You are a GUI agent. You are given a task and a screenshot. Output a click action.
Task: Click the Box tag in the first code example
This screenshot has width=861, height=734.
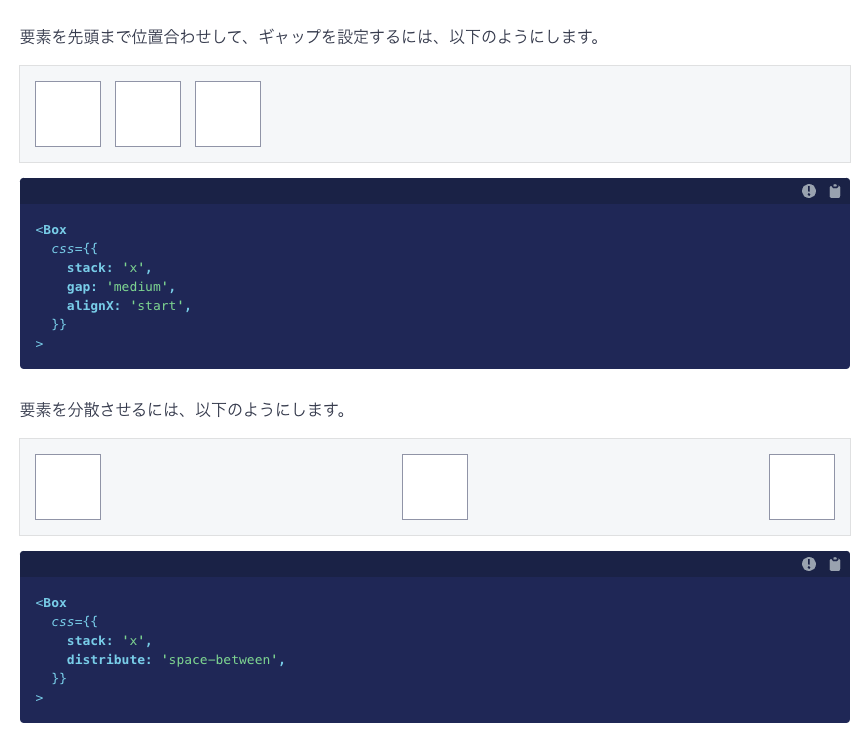[51, 229]
